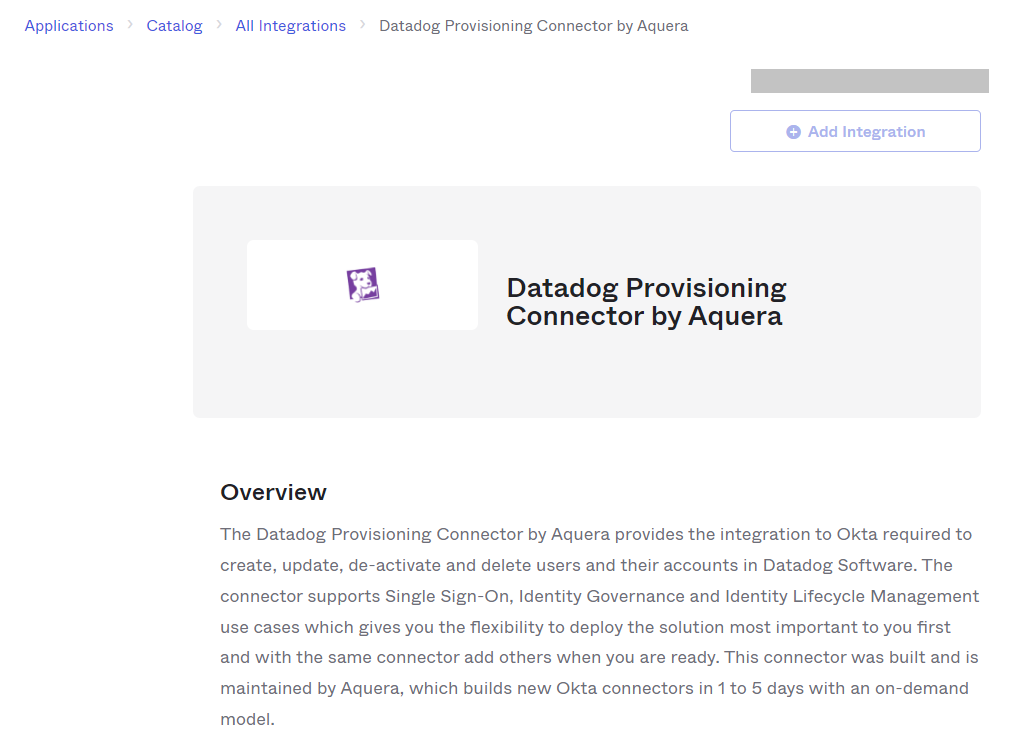Viewport: 1034px width, 749px height.
Task: Navigate back to the Catalog page
Action: tap(174, 25)
